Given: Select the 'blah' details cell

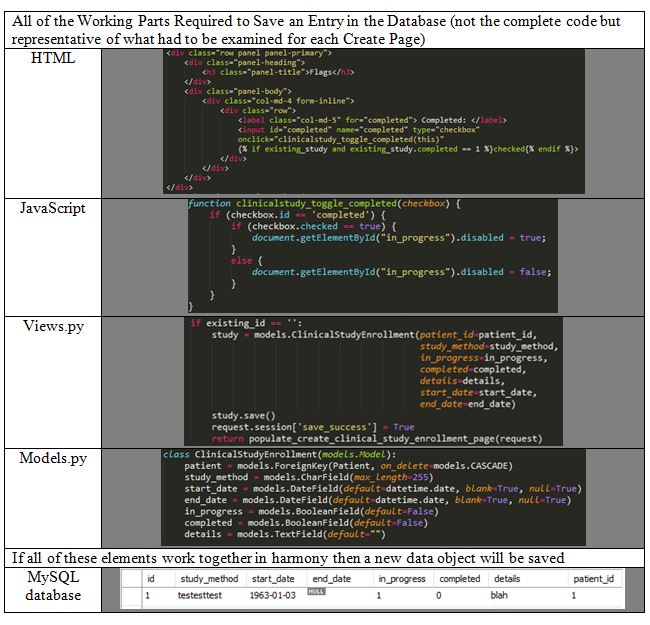Looking at the screenshot, I should pyautogui.click(x=499, y=595).
